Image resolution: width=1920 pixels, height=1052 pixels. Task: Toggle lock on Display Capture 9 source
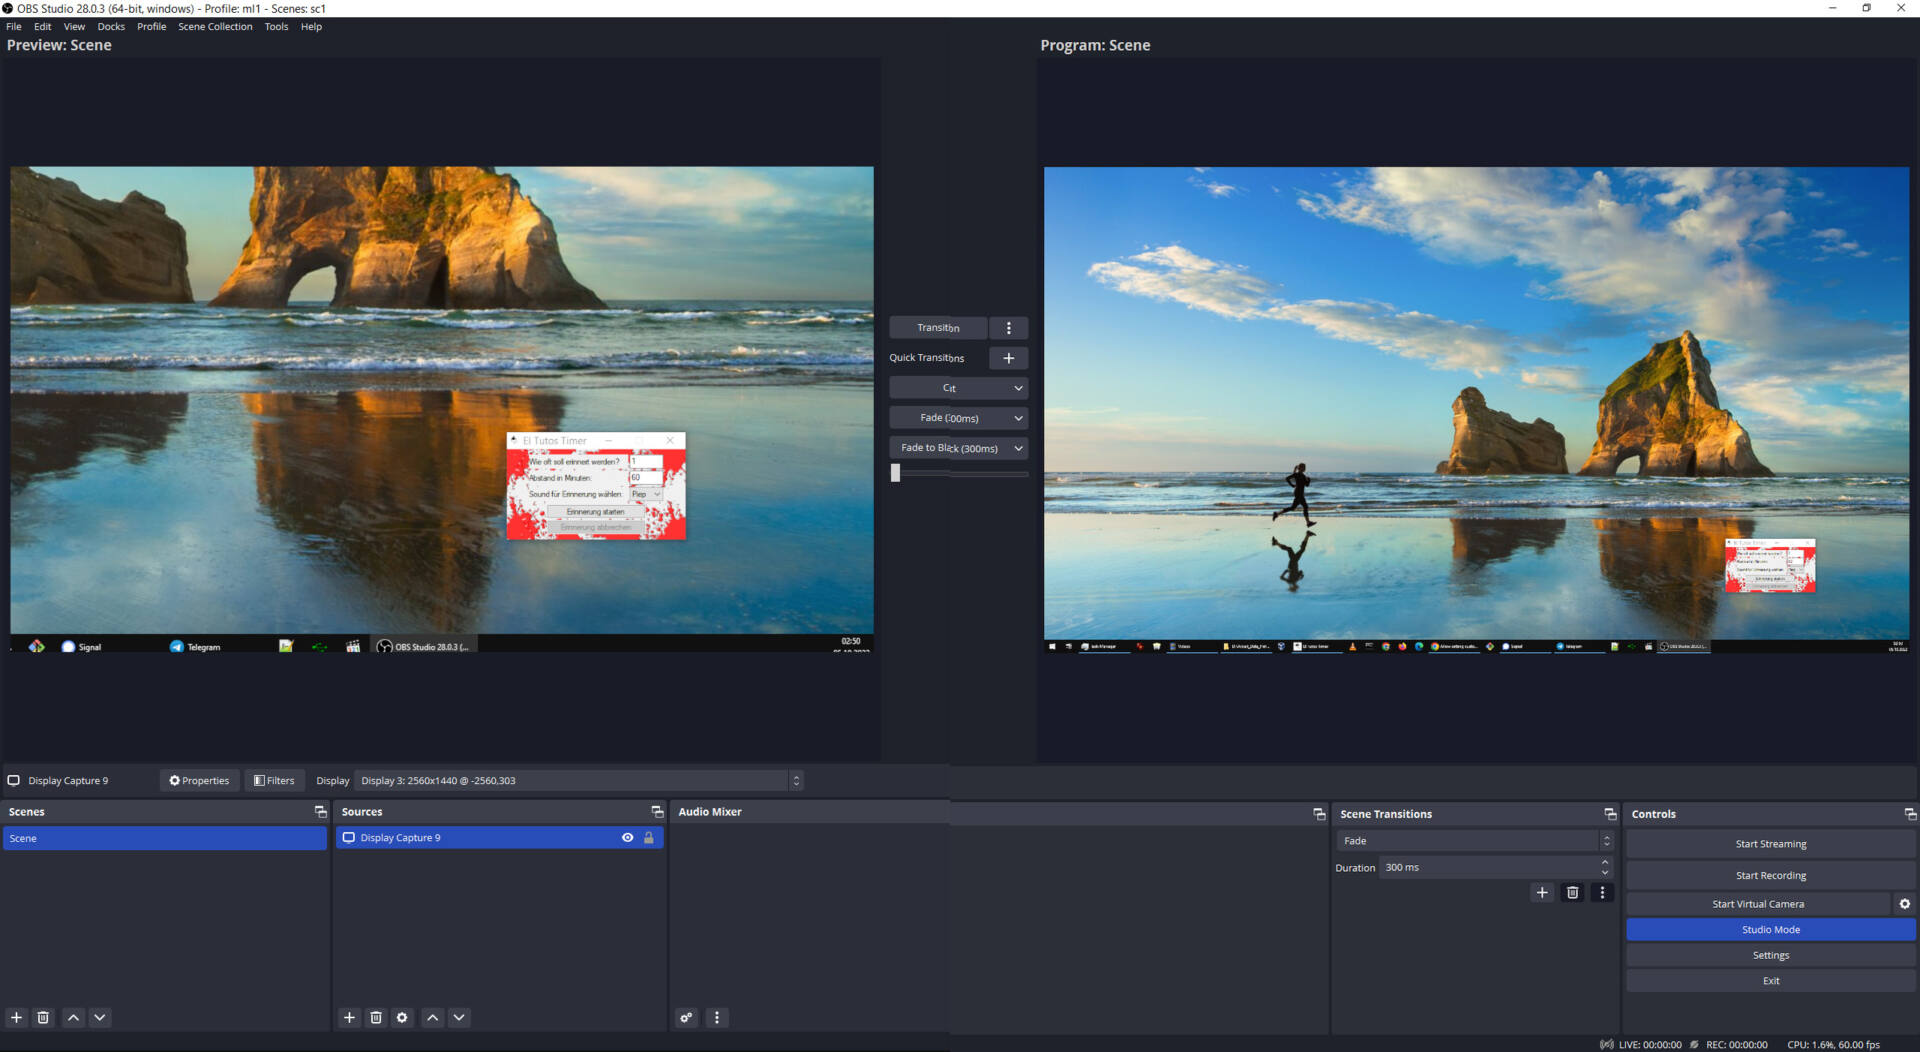click(649, 838)
